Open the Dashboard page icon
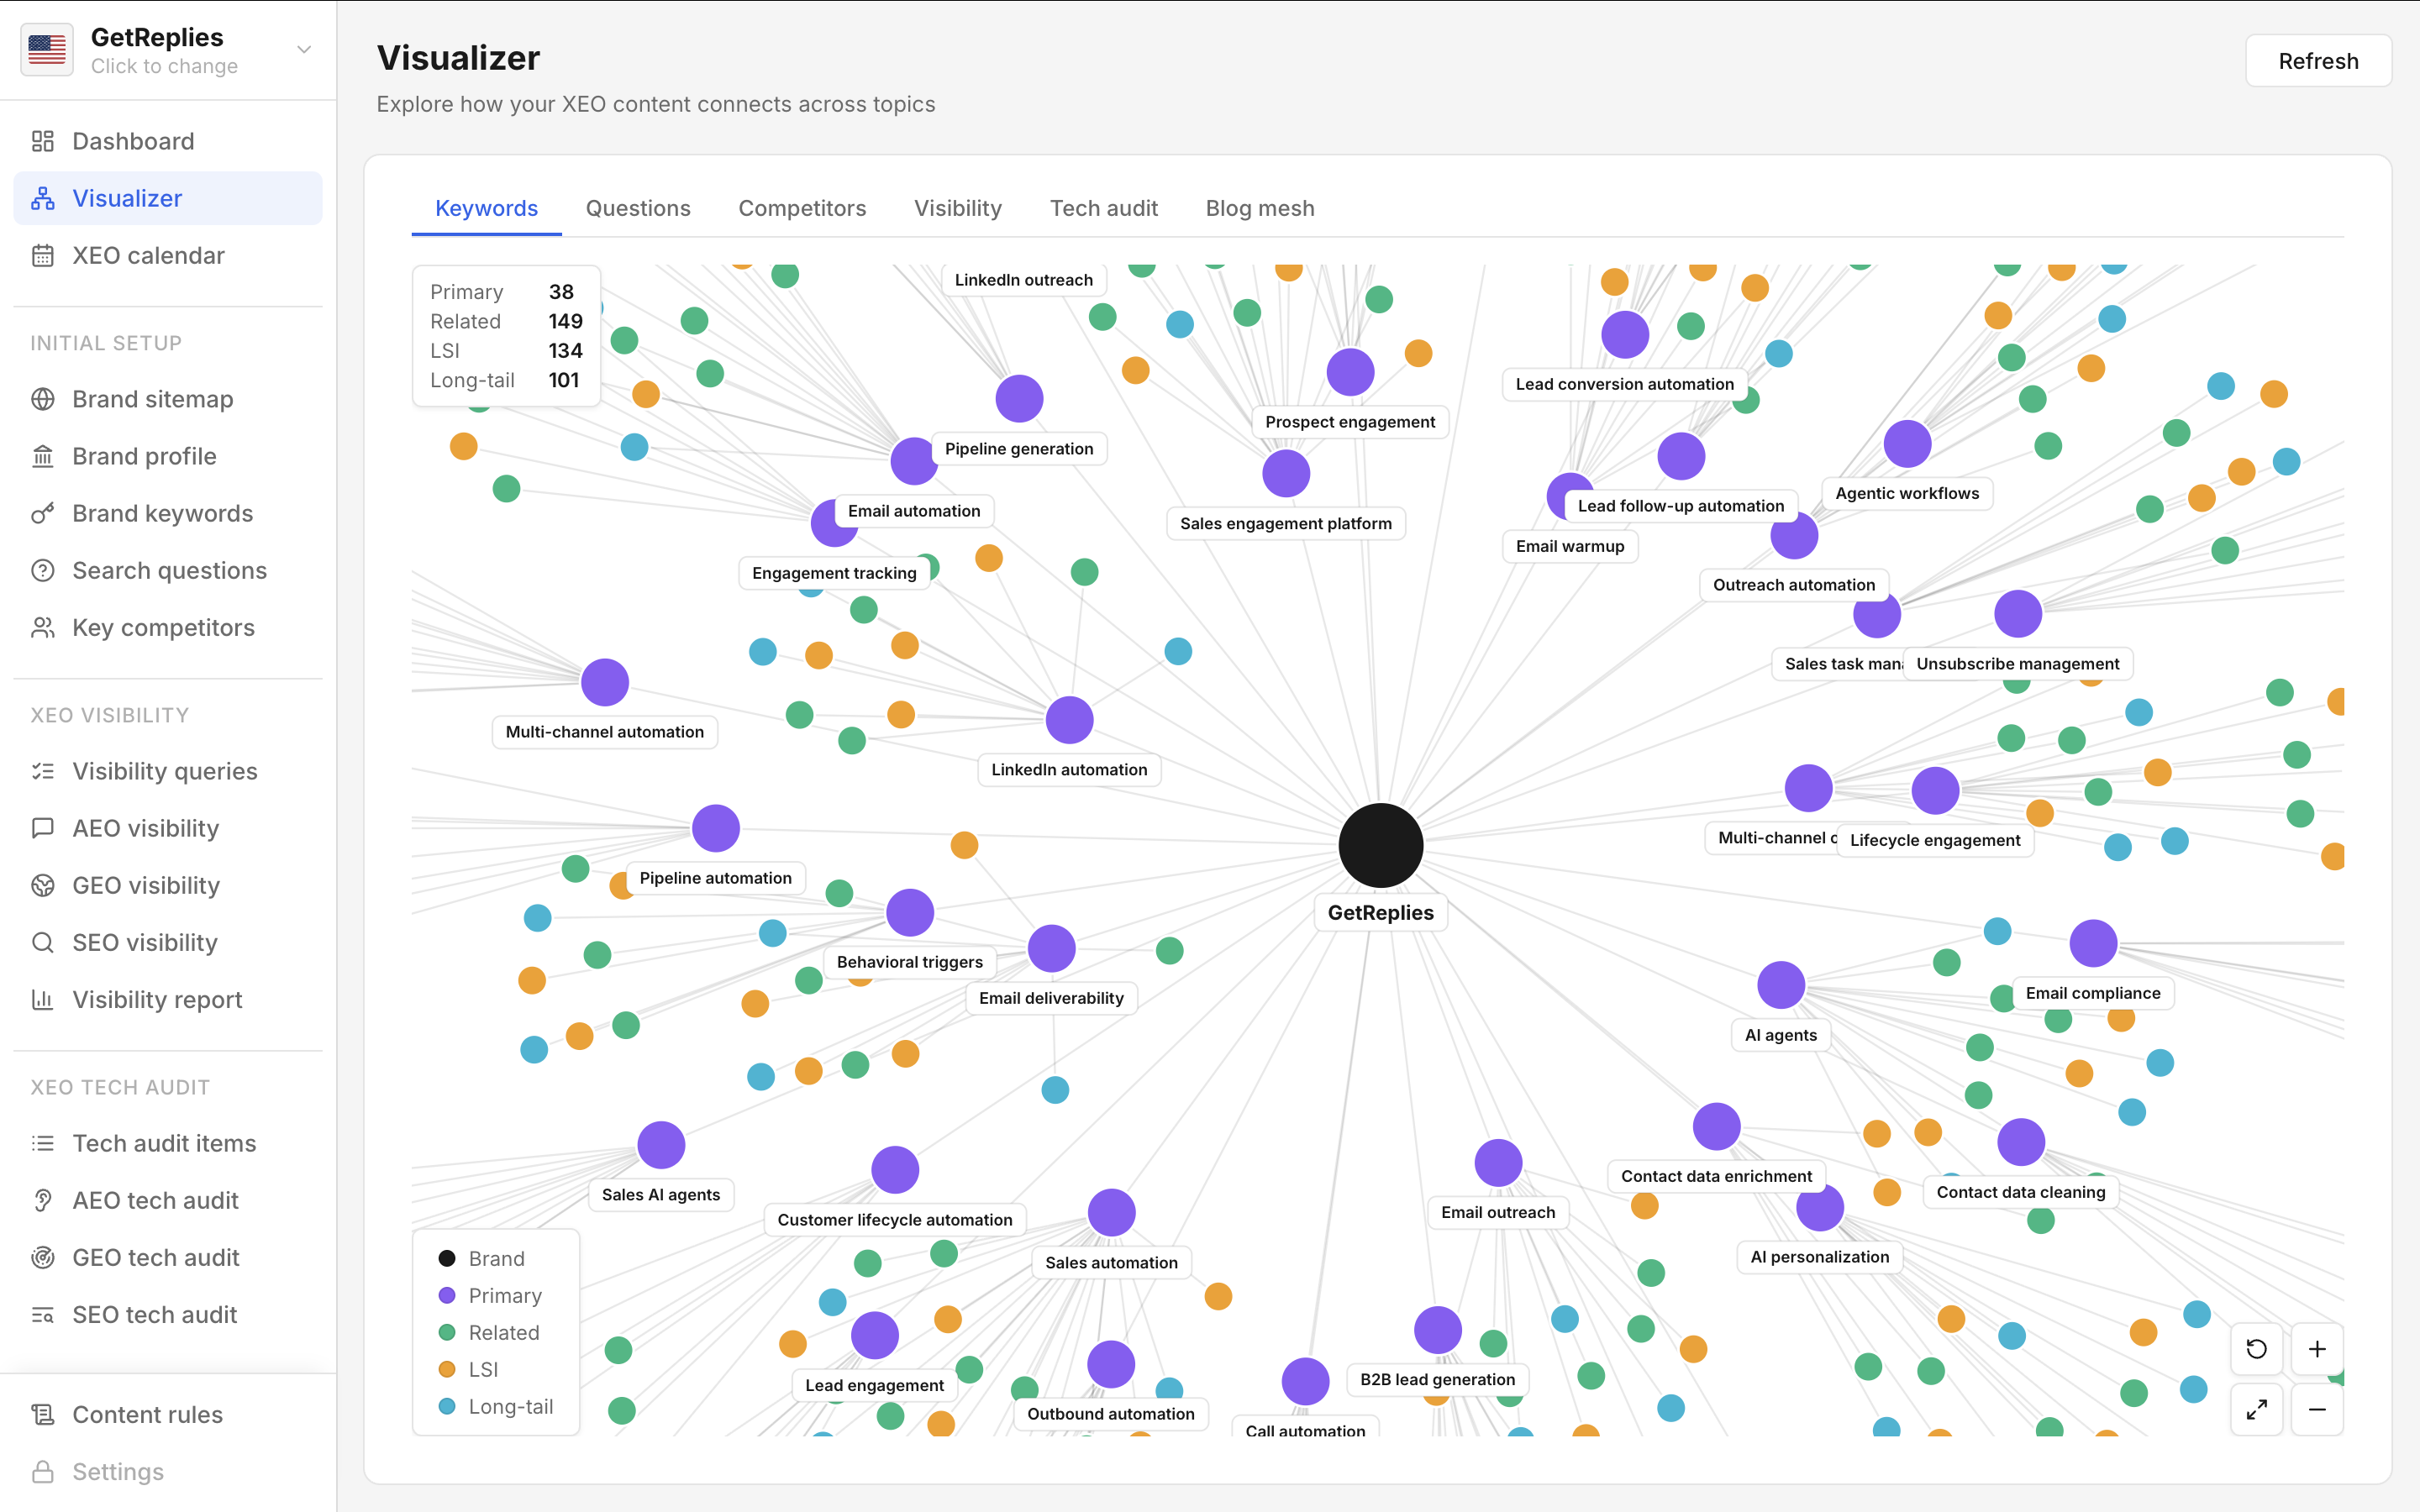 pos(42,141)
